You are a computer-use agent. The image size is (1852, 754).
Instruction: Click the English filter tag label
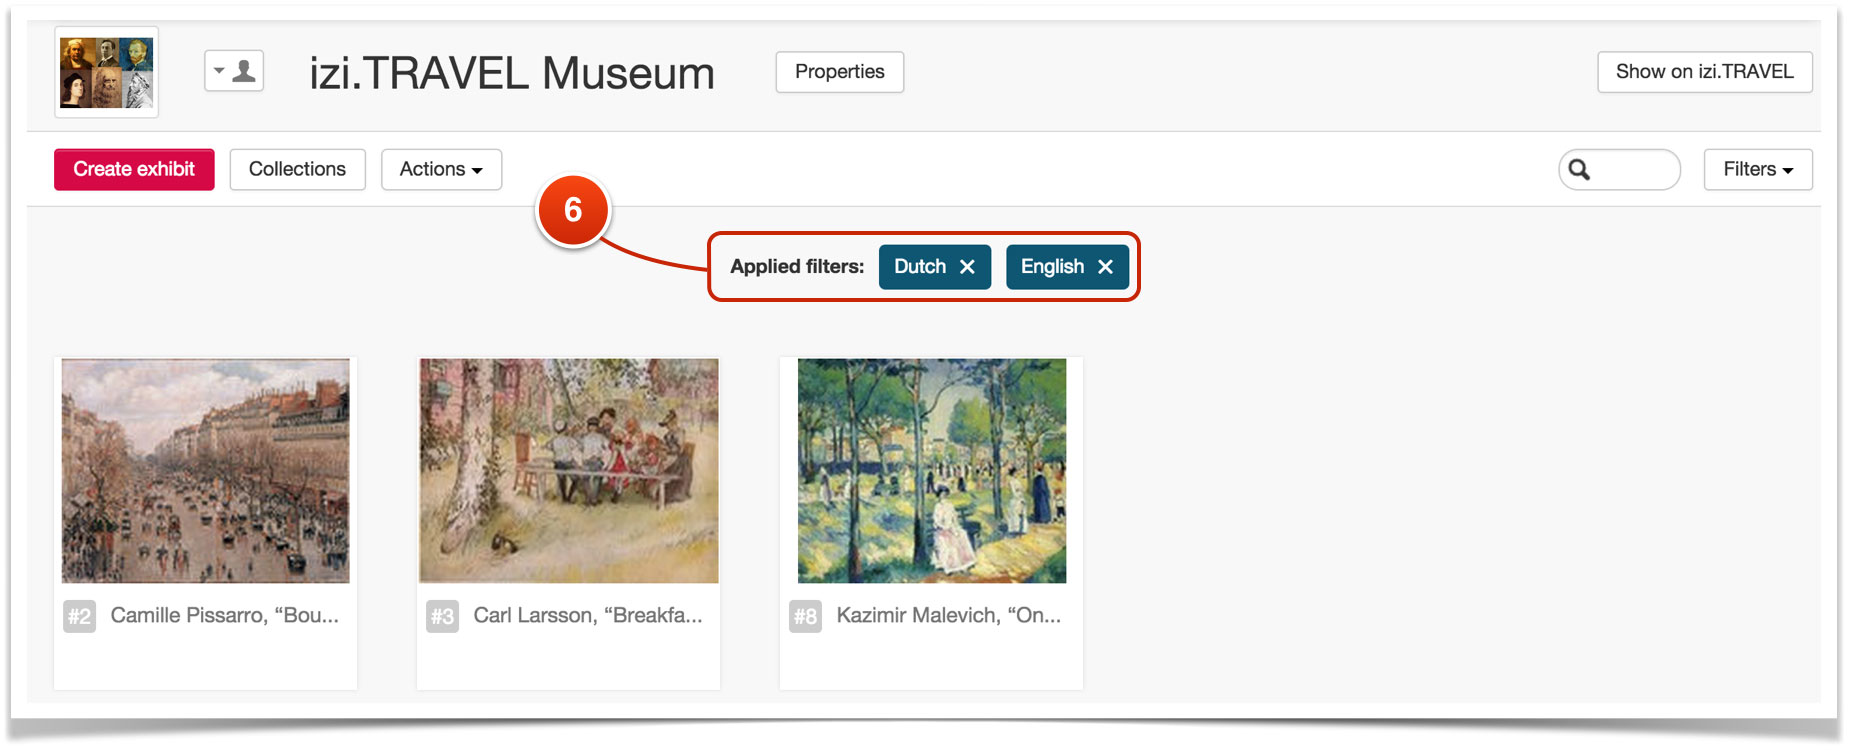[1052, 267]
